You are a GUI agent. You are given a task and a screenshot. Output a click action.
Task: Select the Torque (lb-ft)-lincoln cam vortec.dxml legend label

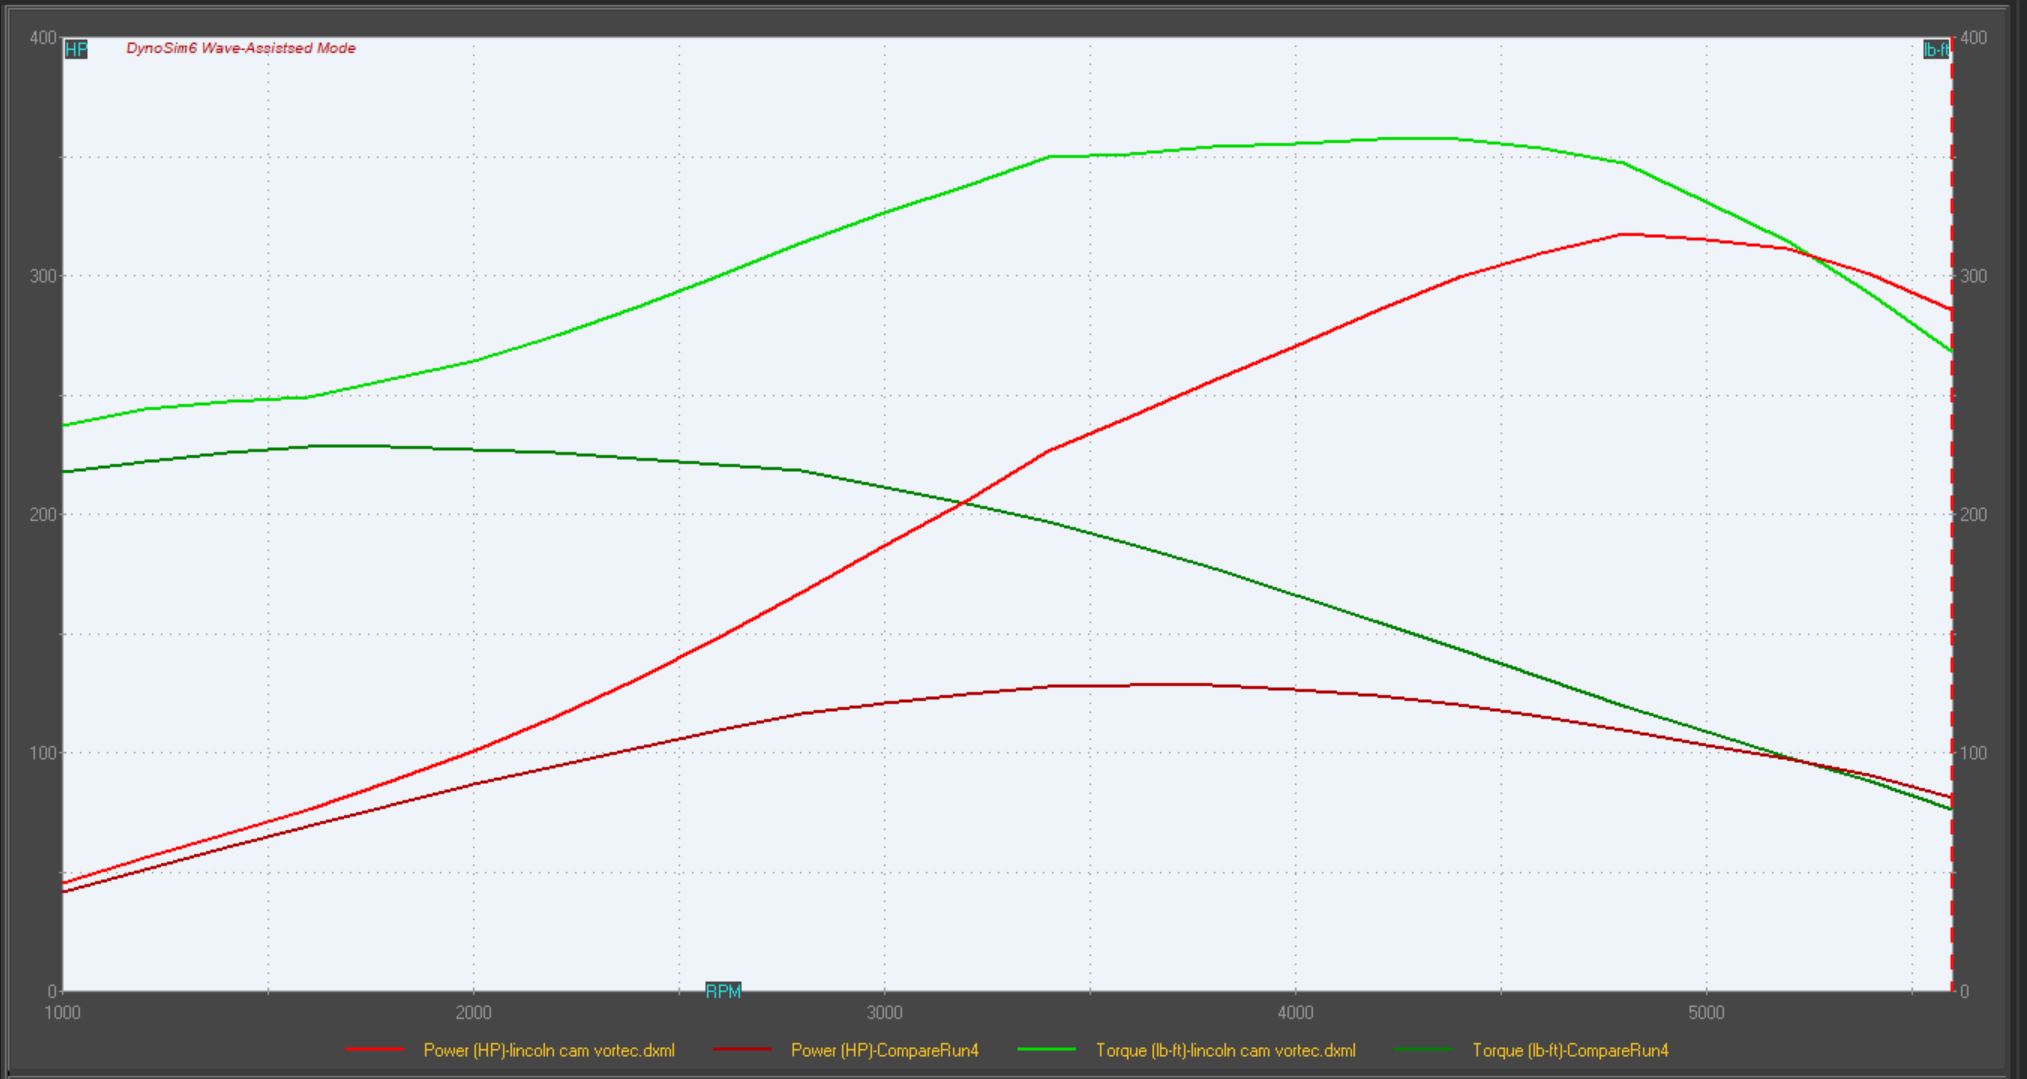coord(1225,1050)
